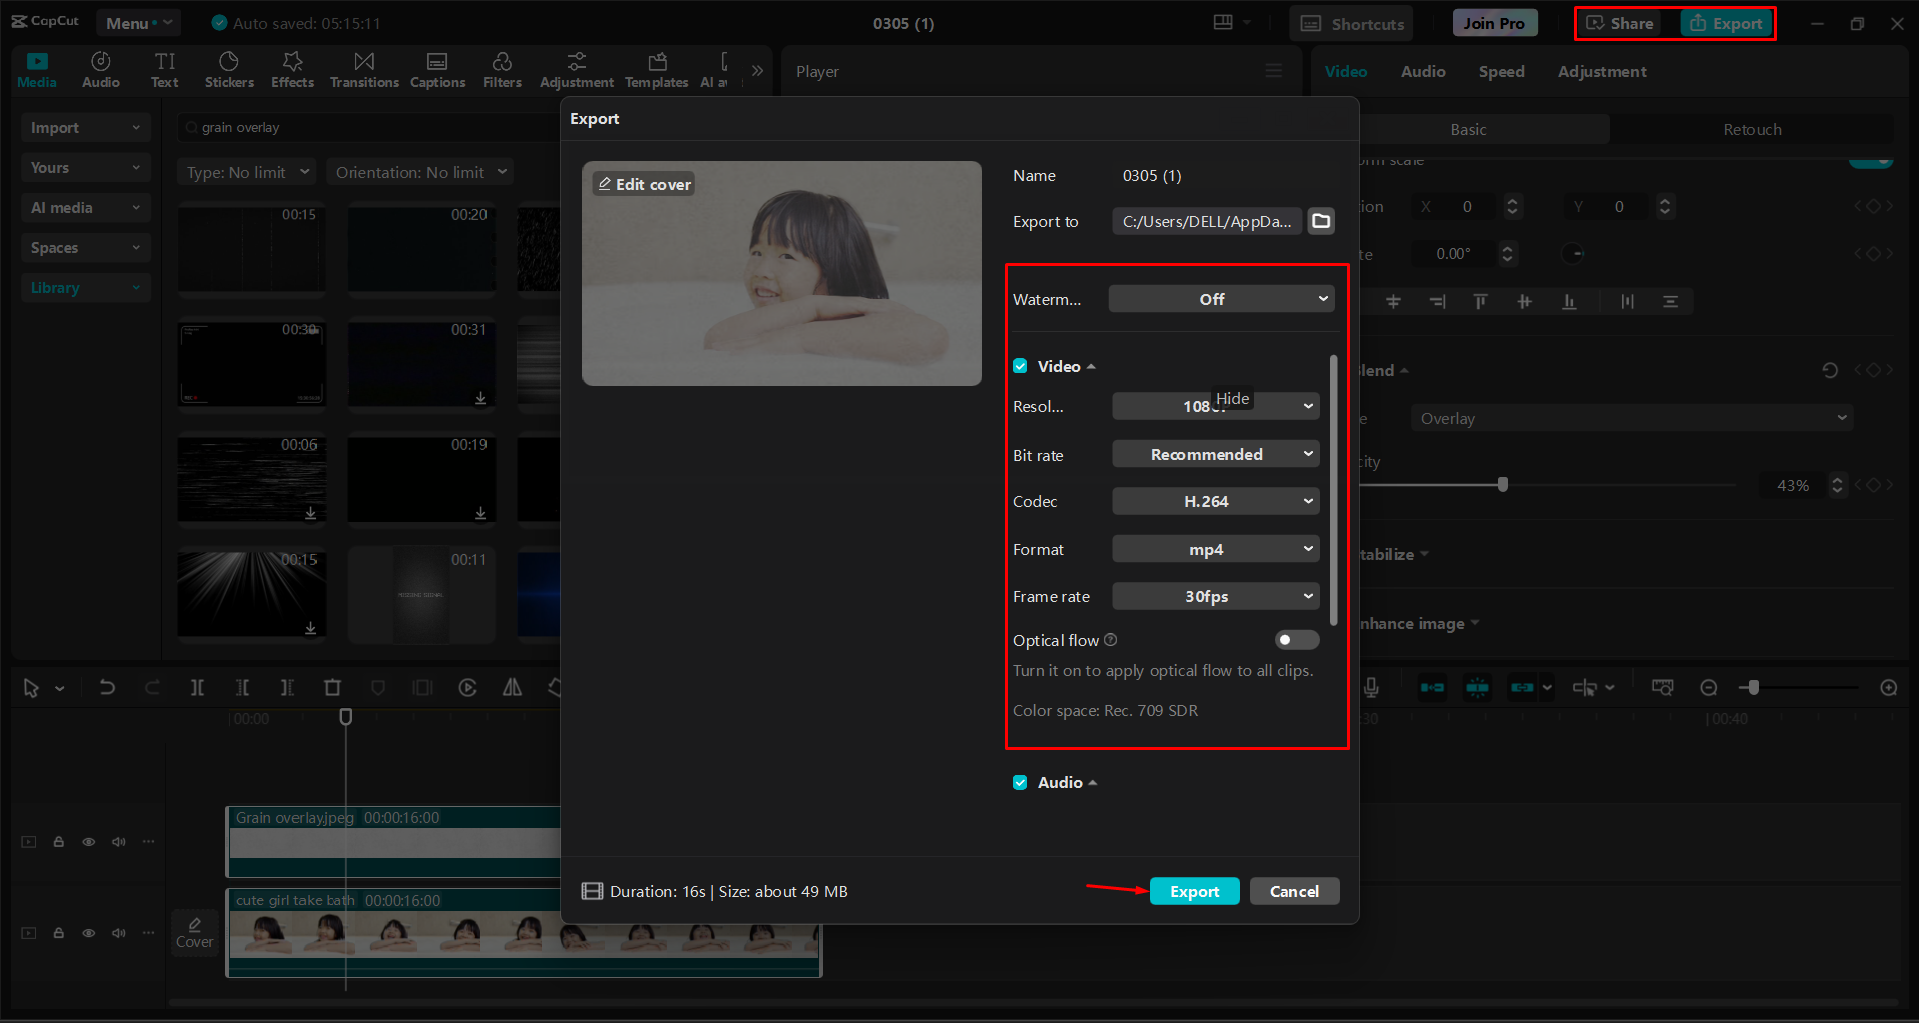This screenshot has height=1023, width=1919.
Task: Click the Delete clip trash icon
Action: [x=333, y=687]
